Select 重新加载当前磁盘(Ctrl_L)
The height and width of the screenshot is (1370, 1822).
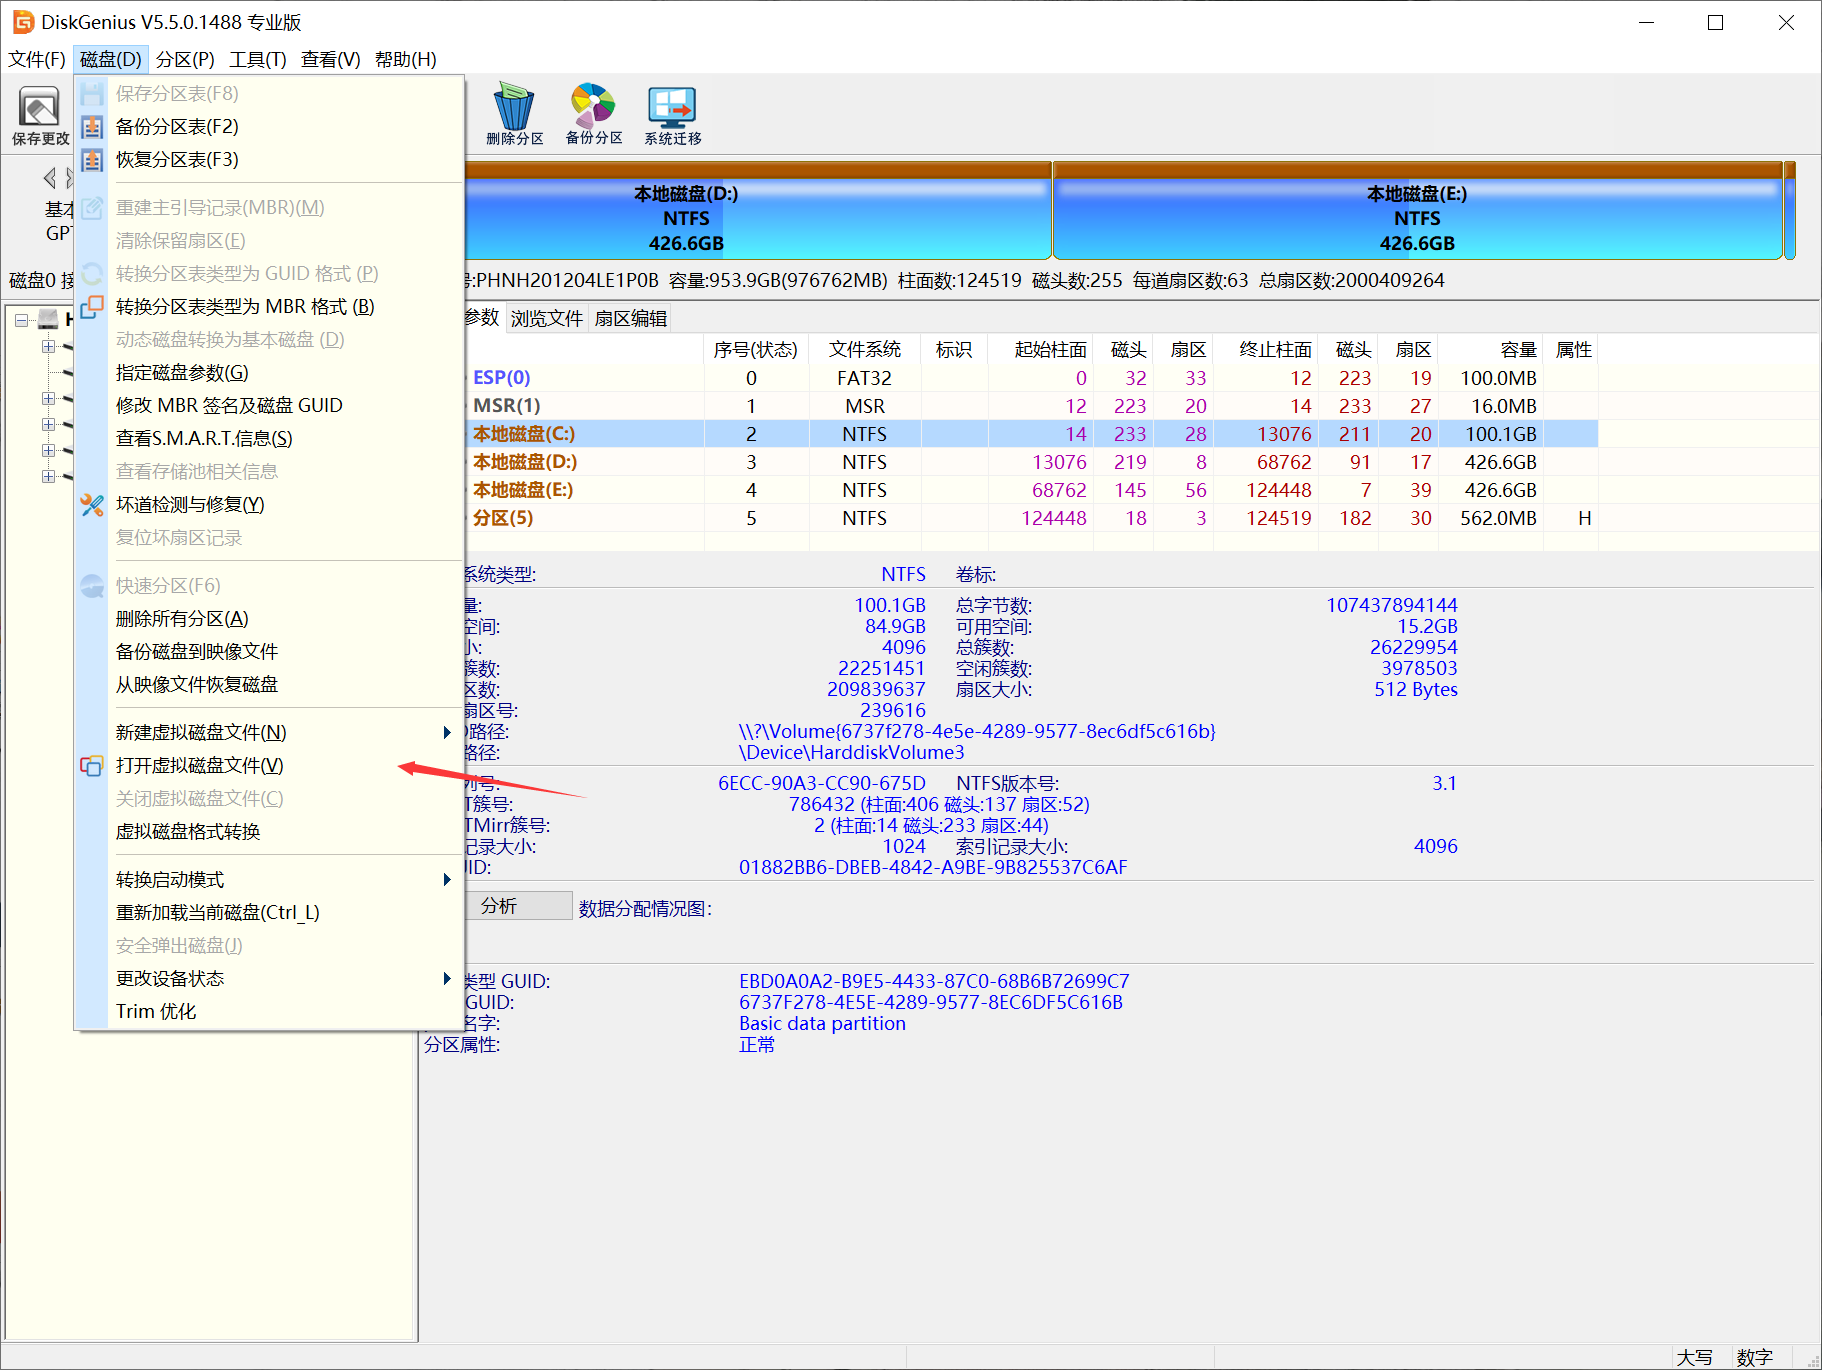270,913
